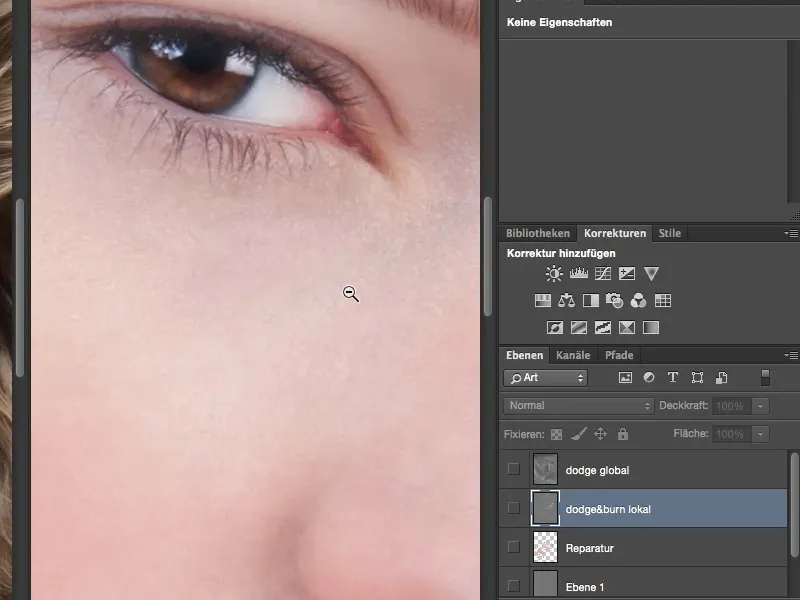Enable visibility for Ebene 1
This screenshot has width=800, height=600.
[x=514, y=586]
